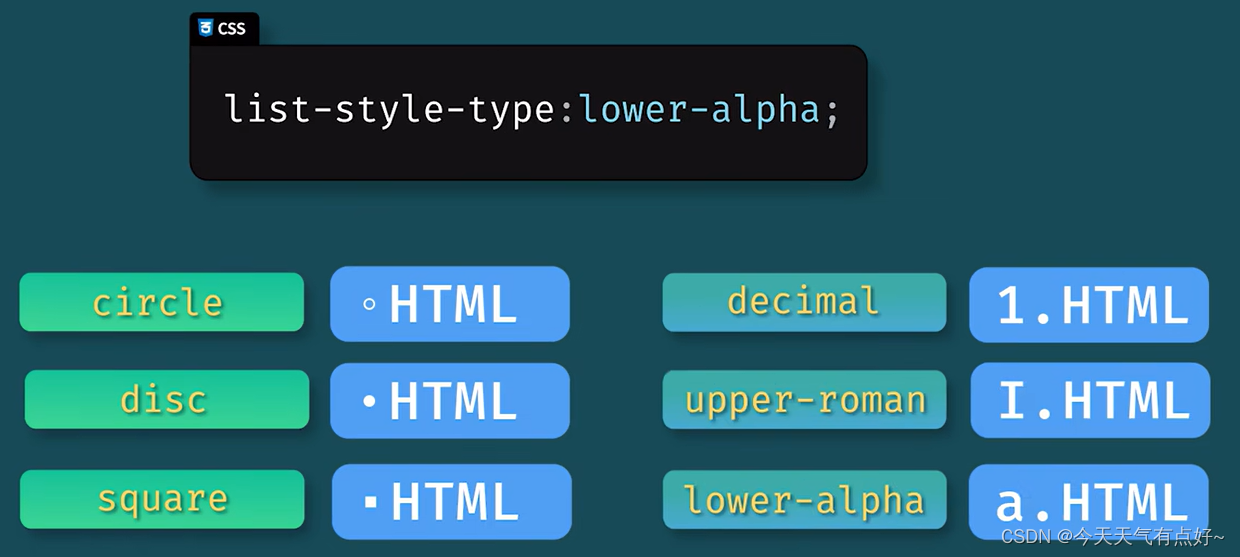1240x557 pixels.
Task: Select the decimal label
Action: (x=804, y=302)
